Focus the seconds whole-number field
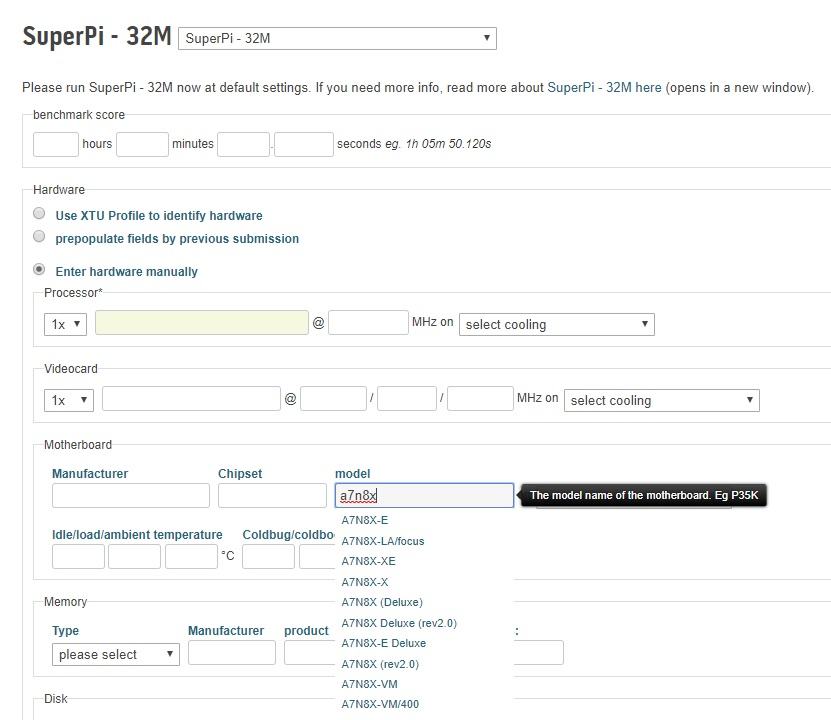831x720 pixels. pos(243,144)
